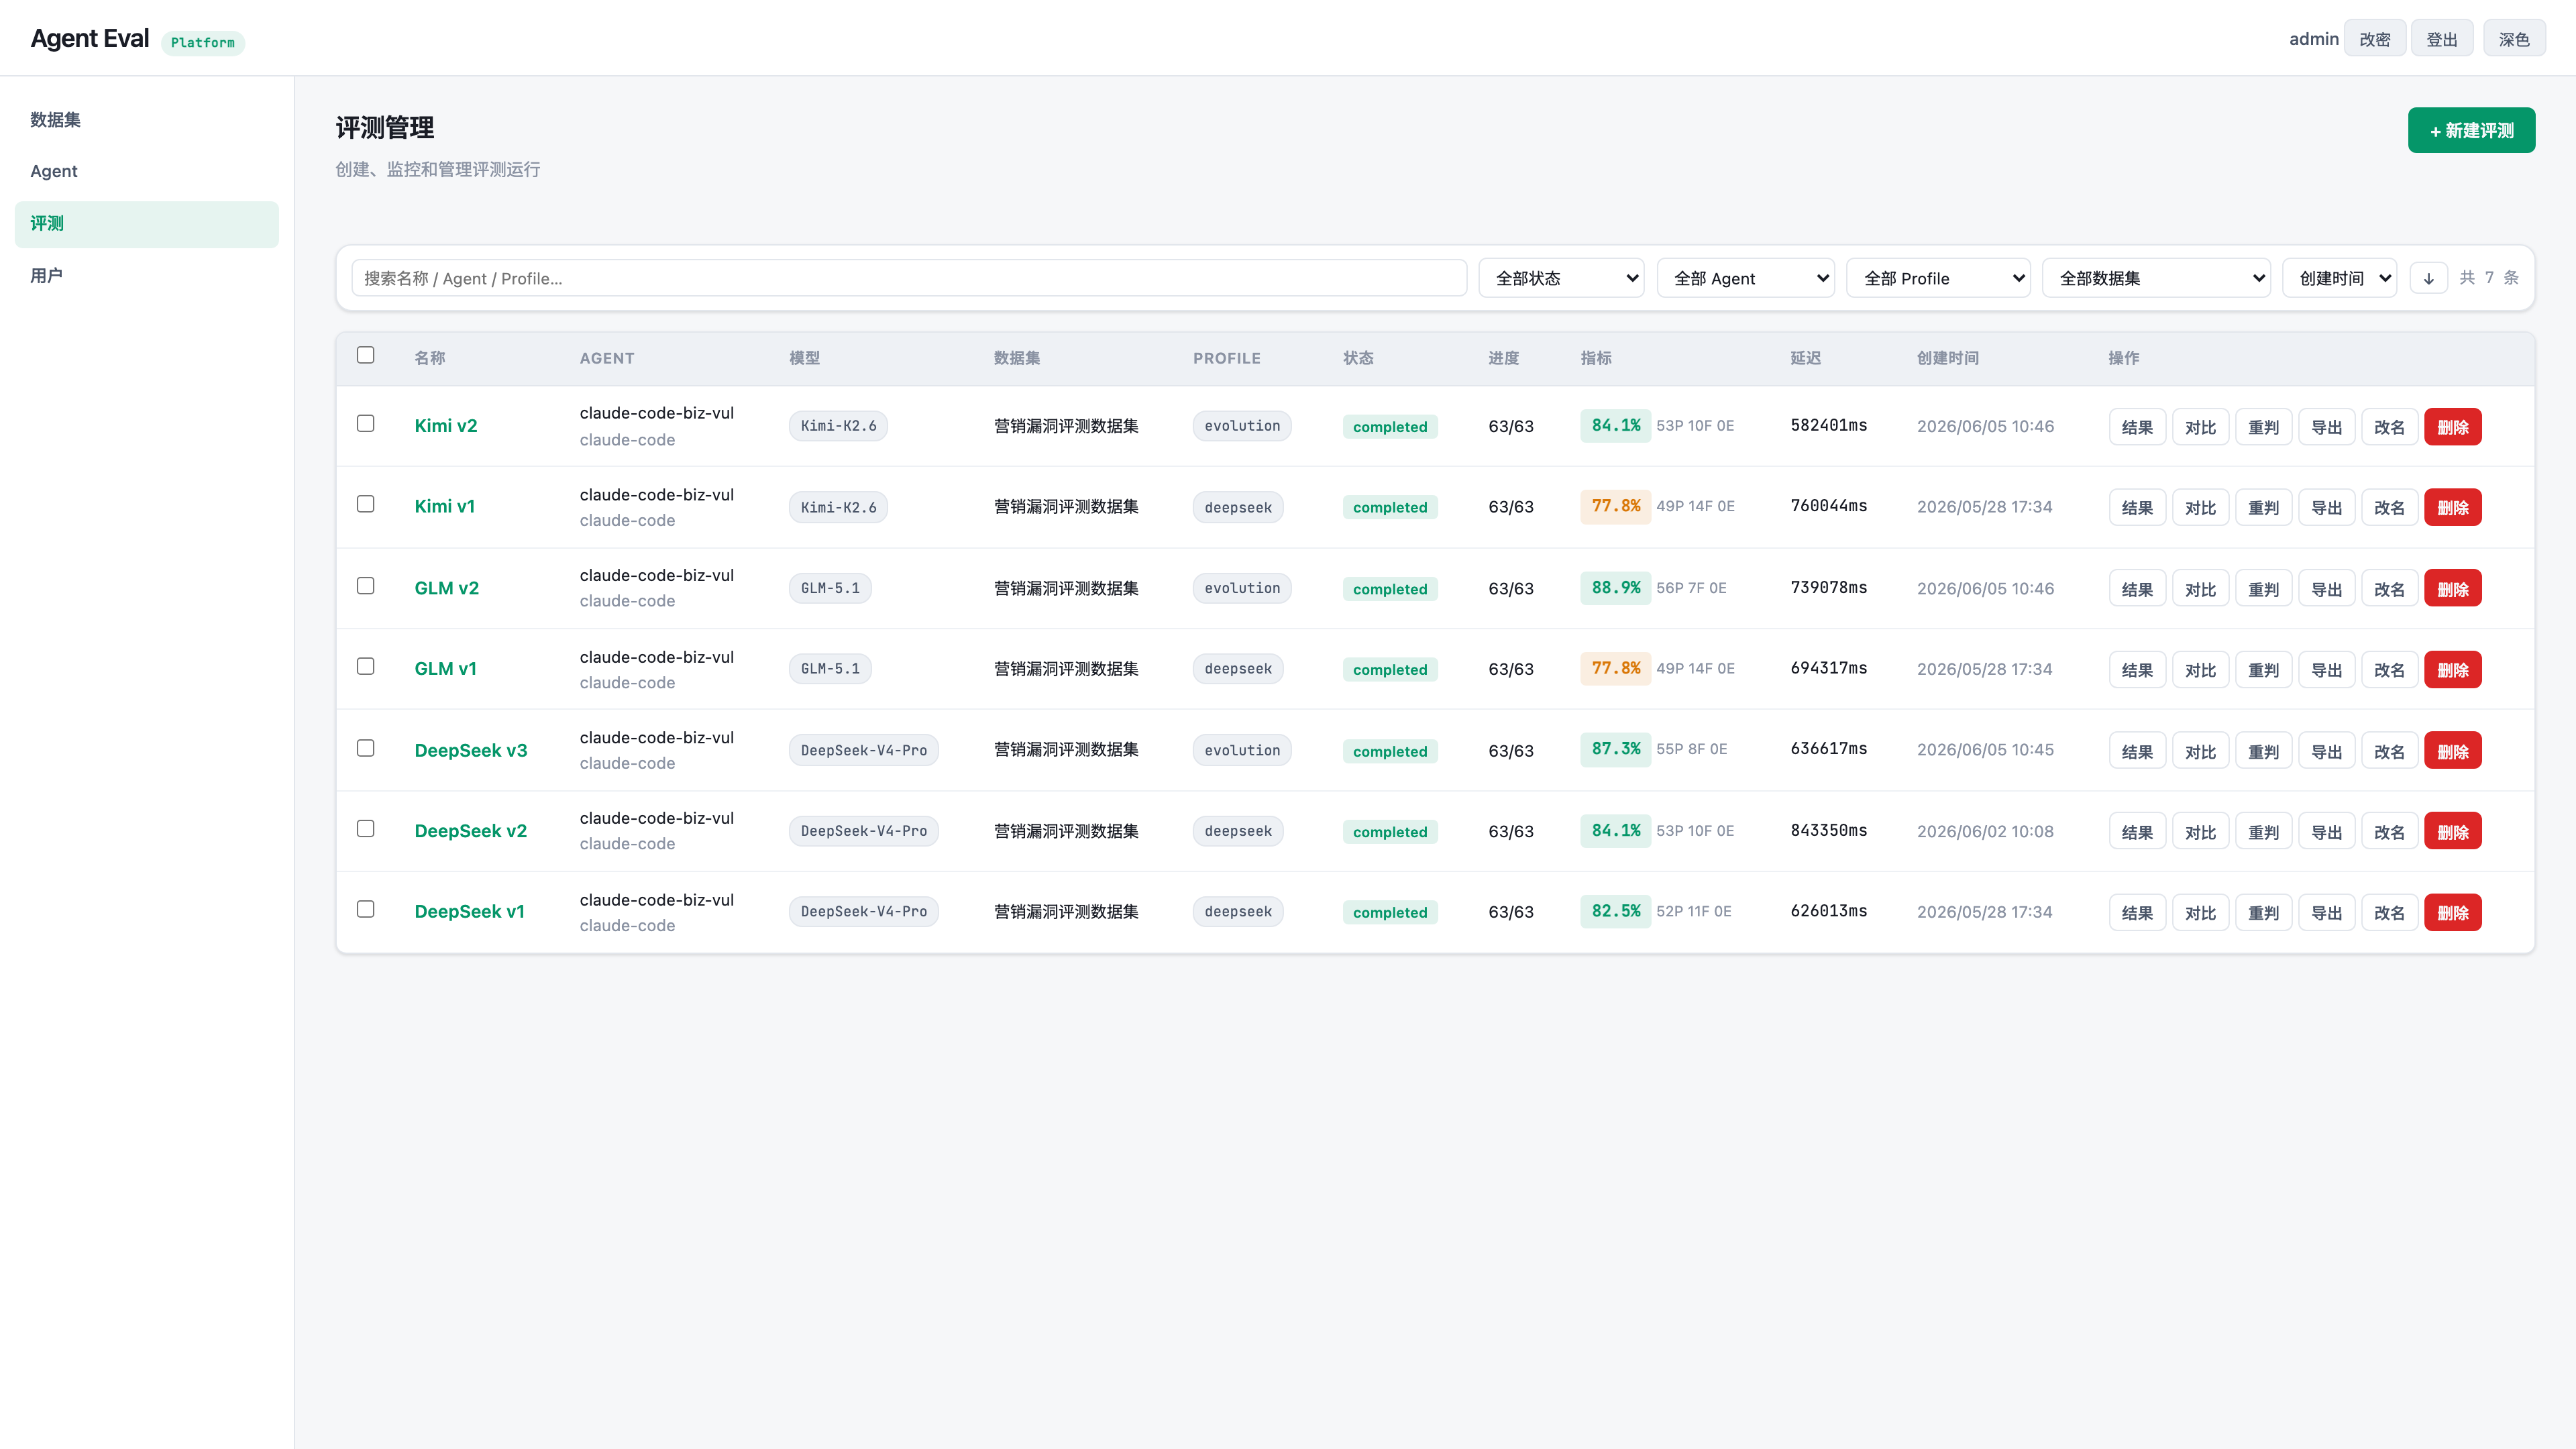The height and width of the screenshot is (1449, 2576).
Task: Open the Kimi v1 evaluation link
Action: (445, 507)
